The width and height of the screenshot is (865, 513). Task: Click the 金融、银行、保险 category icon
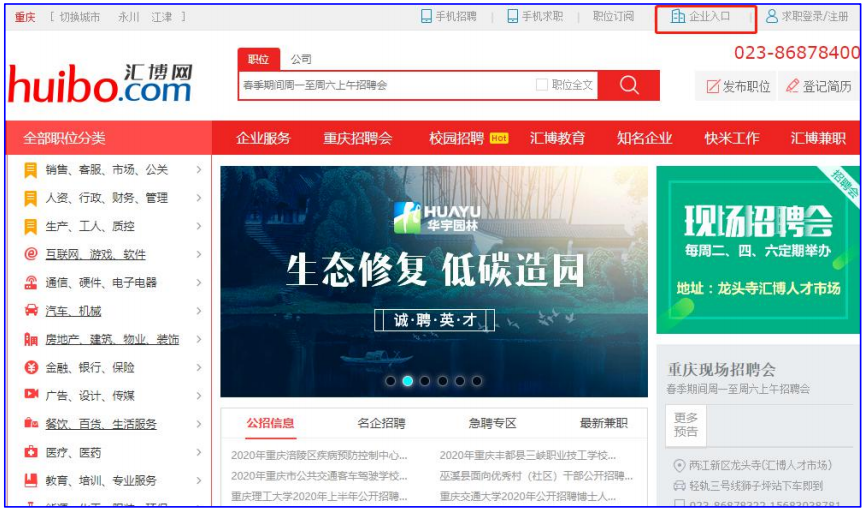tap(31, 367)
